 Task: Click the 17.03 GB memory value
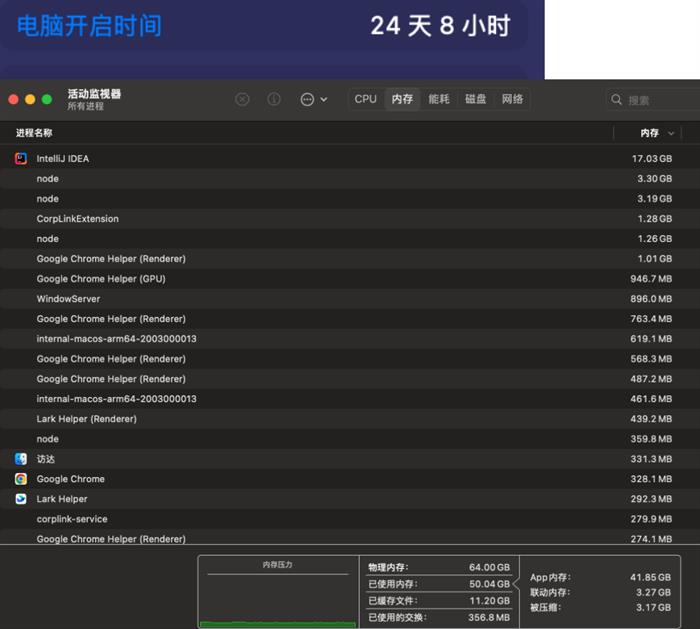click(x=652, y=158)
